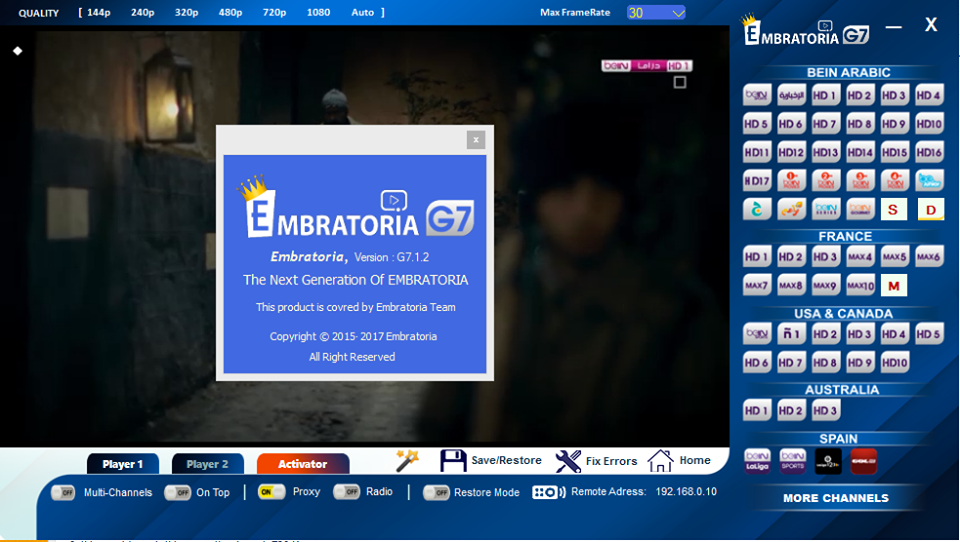Click the Remote Adress remote-control icon
Image resolution: width=960 pixels, height=542 pixels.
coord(549,492)
